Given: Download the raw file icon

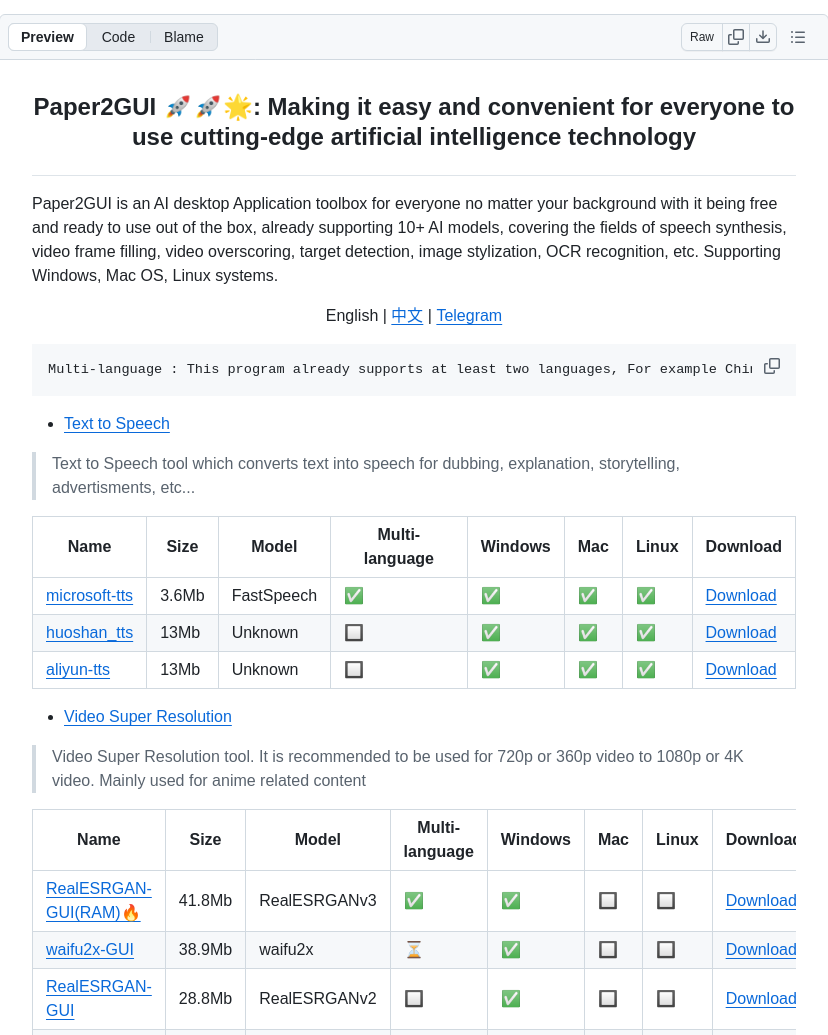Looking at the screenshot, I should point(763,37).
